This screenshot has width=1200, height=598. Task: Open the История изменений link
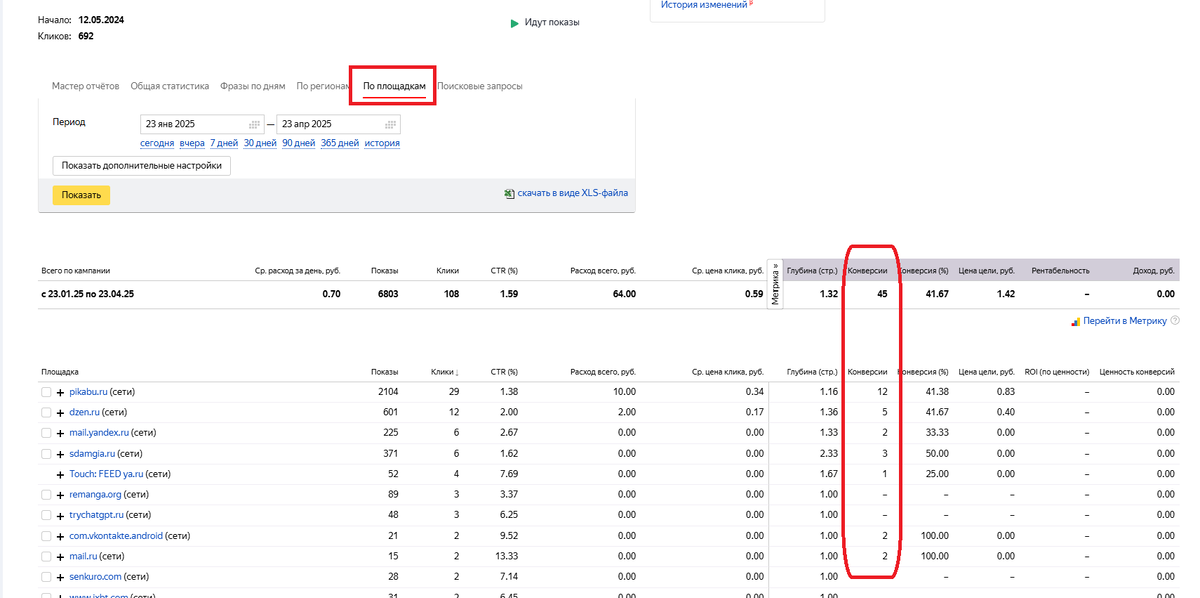704,5
